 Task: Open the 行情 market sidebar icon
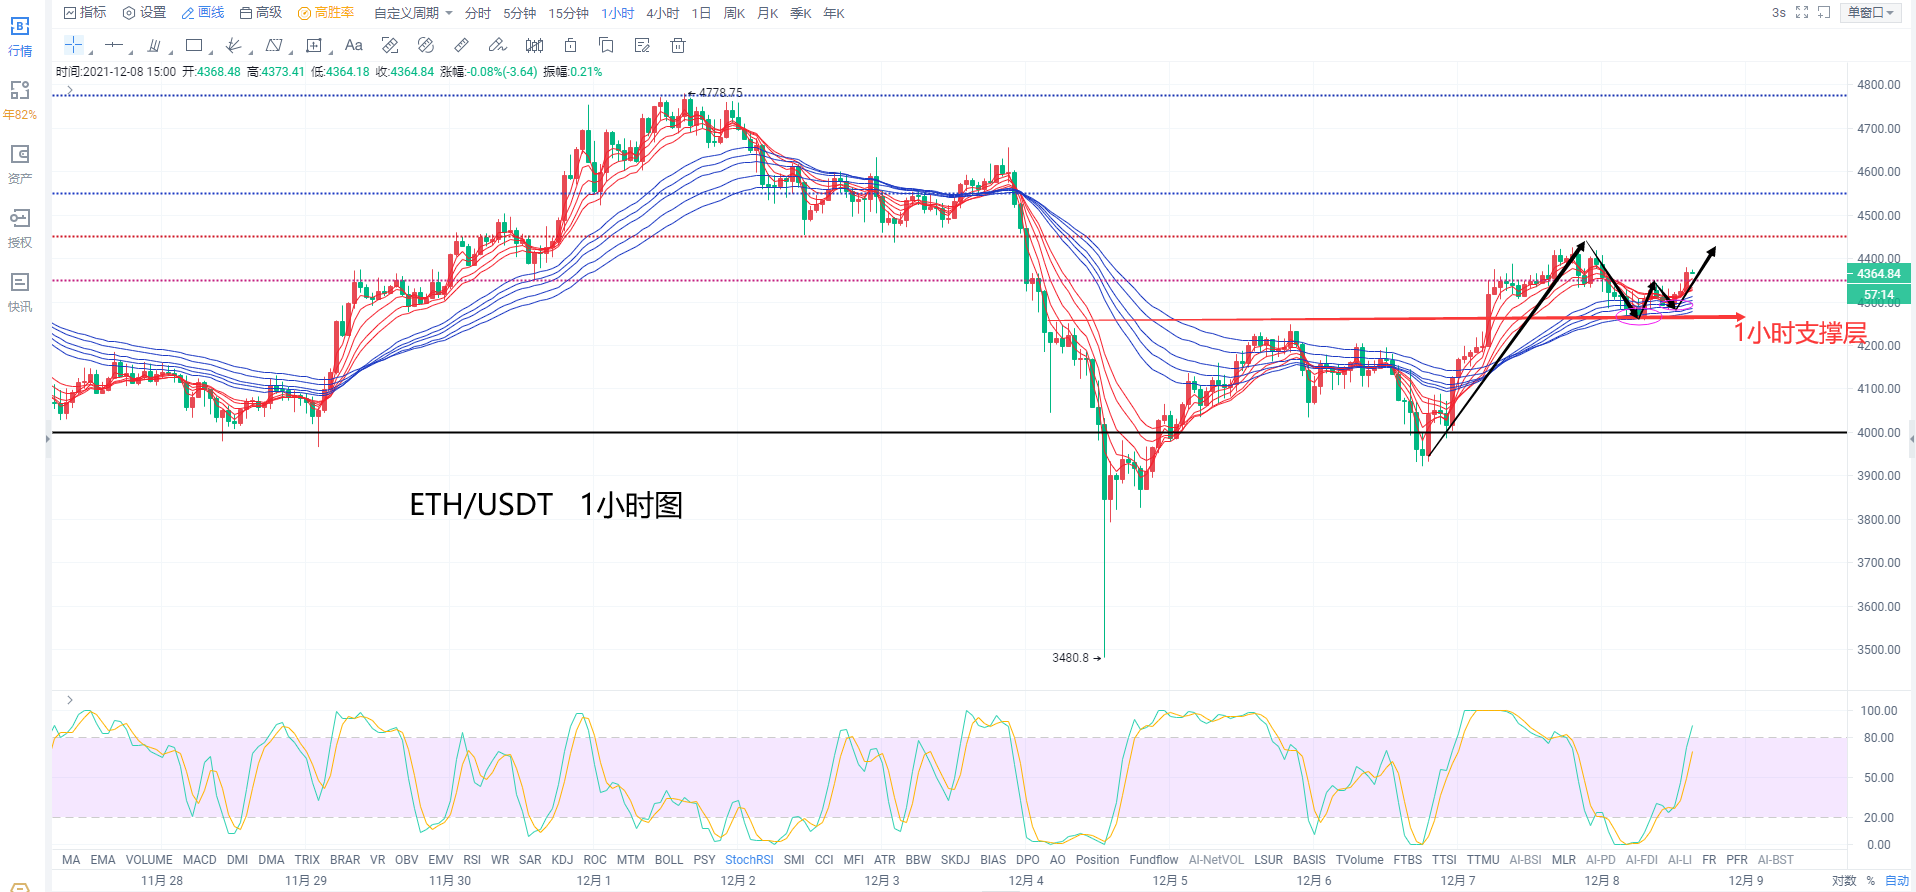click(x=20, y=35)
